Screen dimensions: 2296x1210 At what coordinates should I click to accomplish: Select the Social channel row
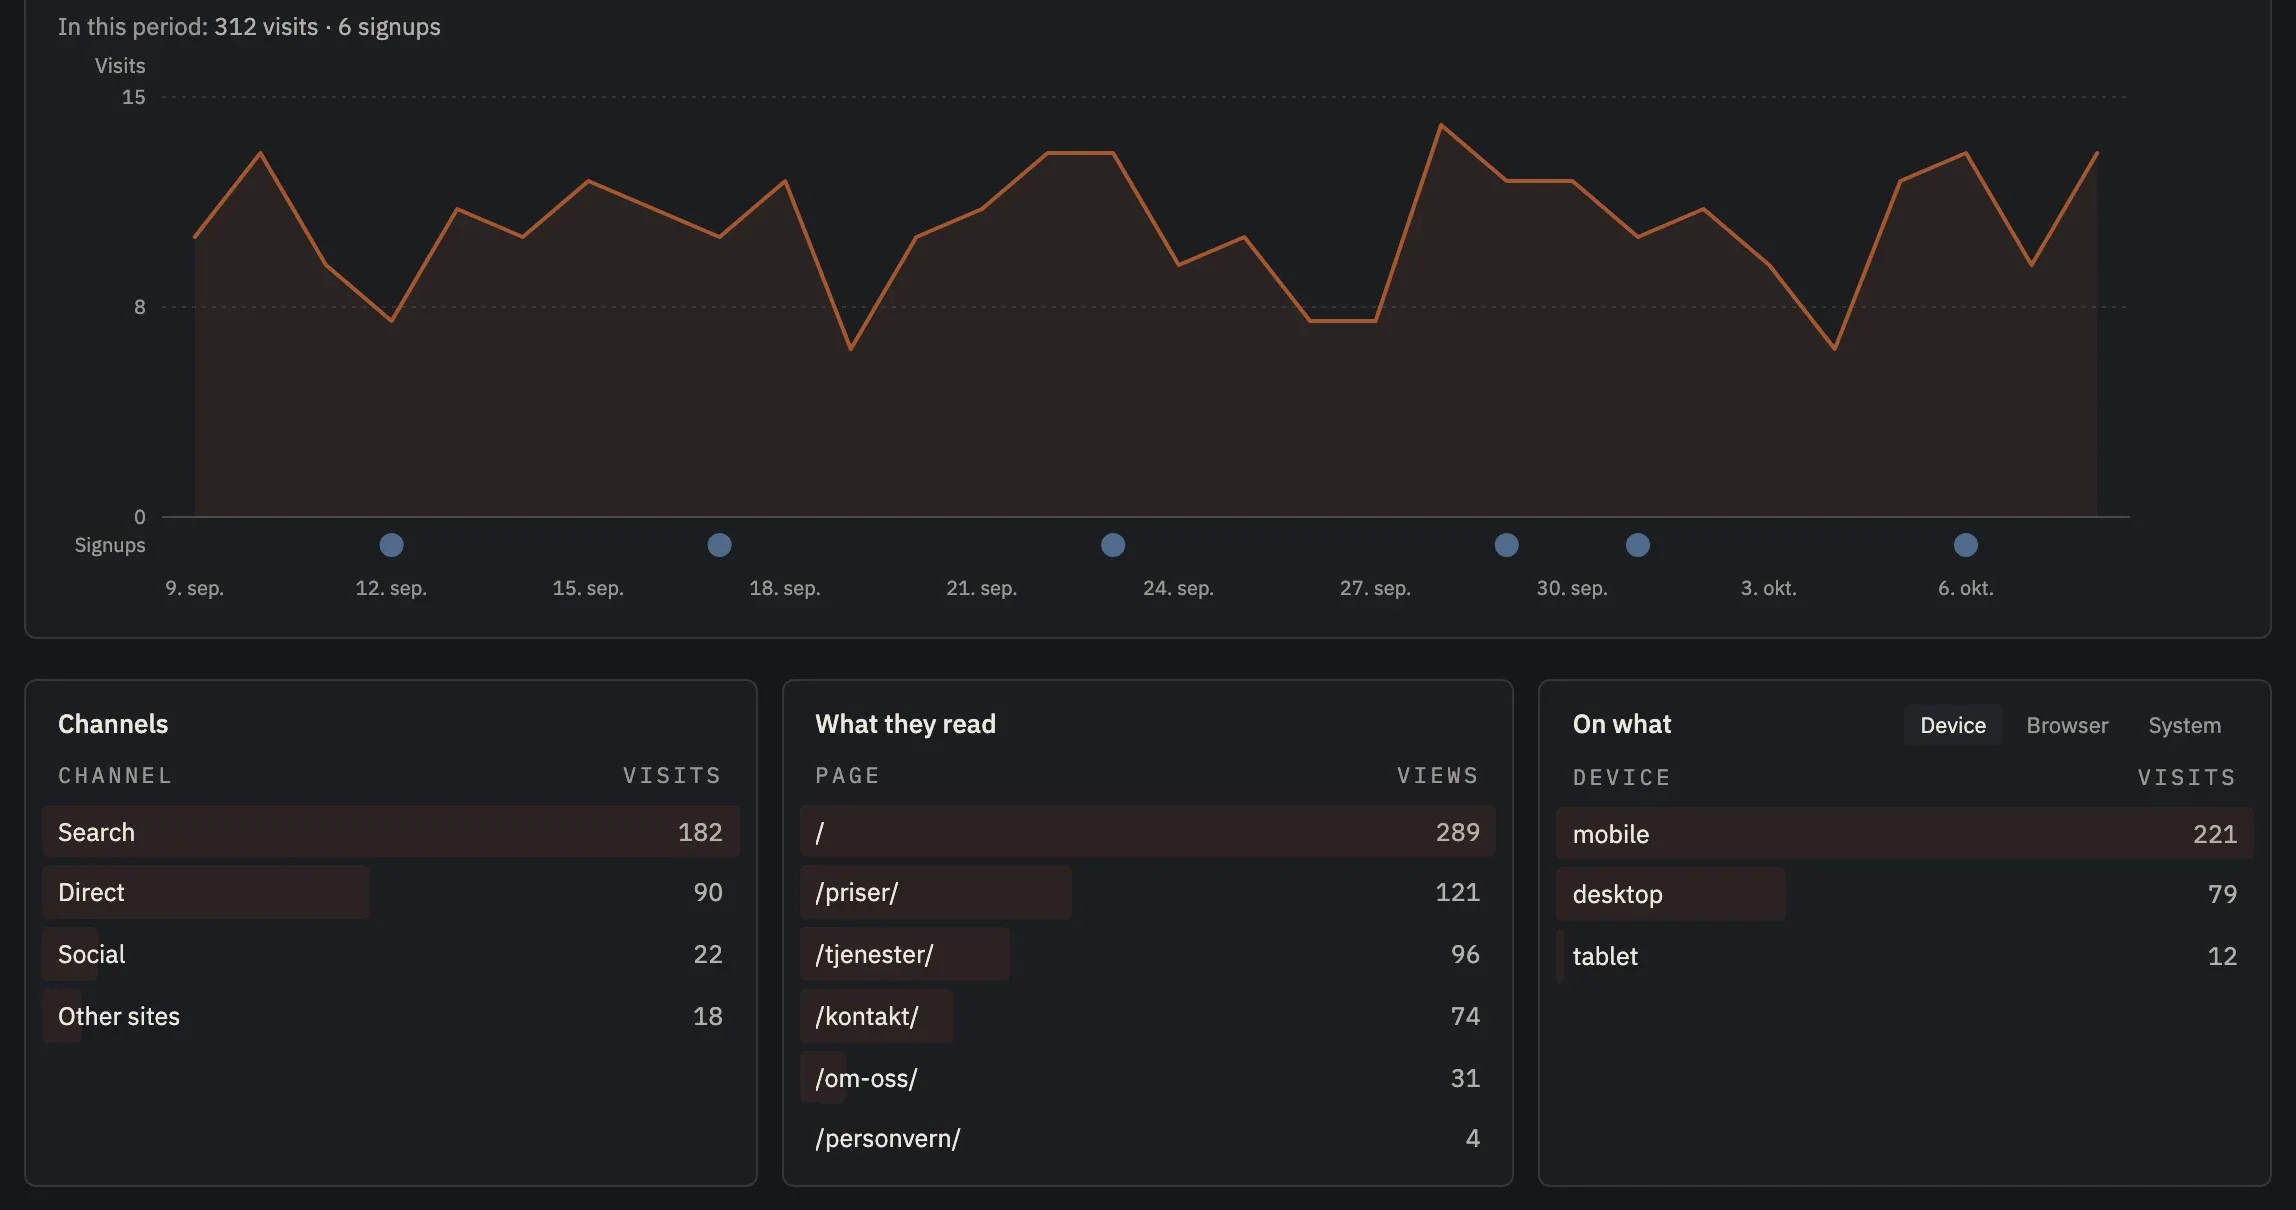[x=391, y=954]
